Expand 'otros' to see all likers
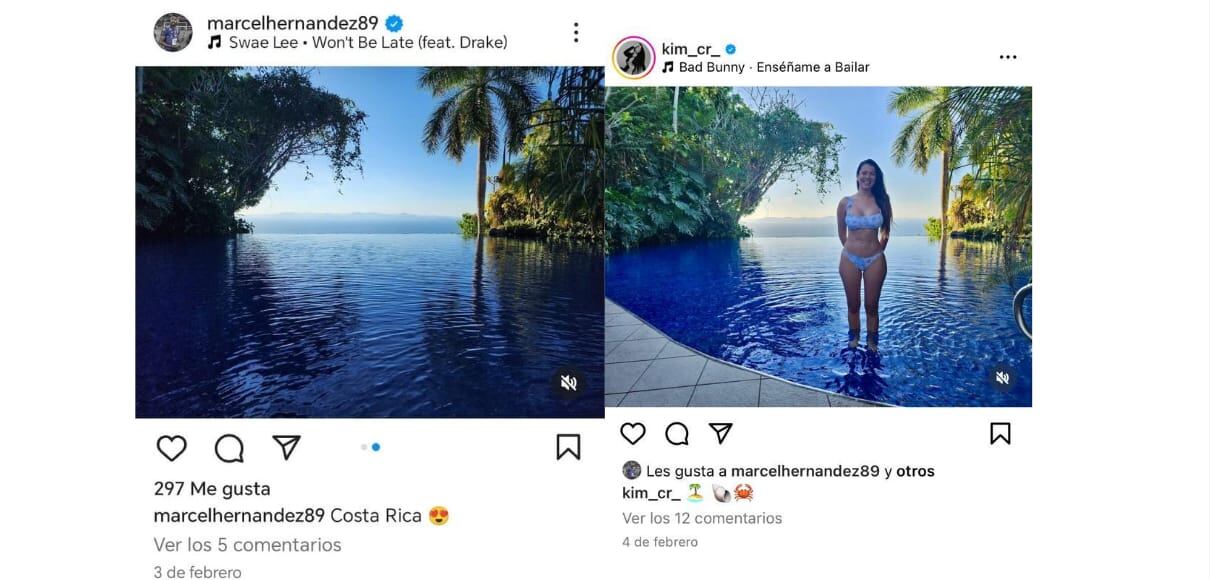 coord(914,470)
